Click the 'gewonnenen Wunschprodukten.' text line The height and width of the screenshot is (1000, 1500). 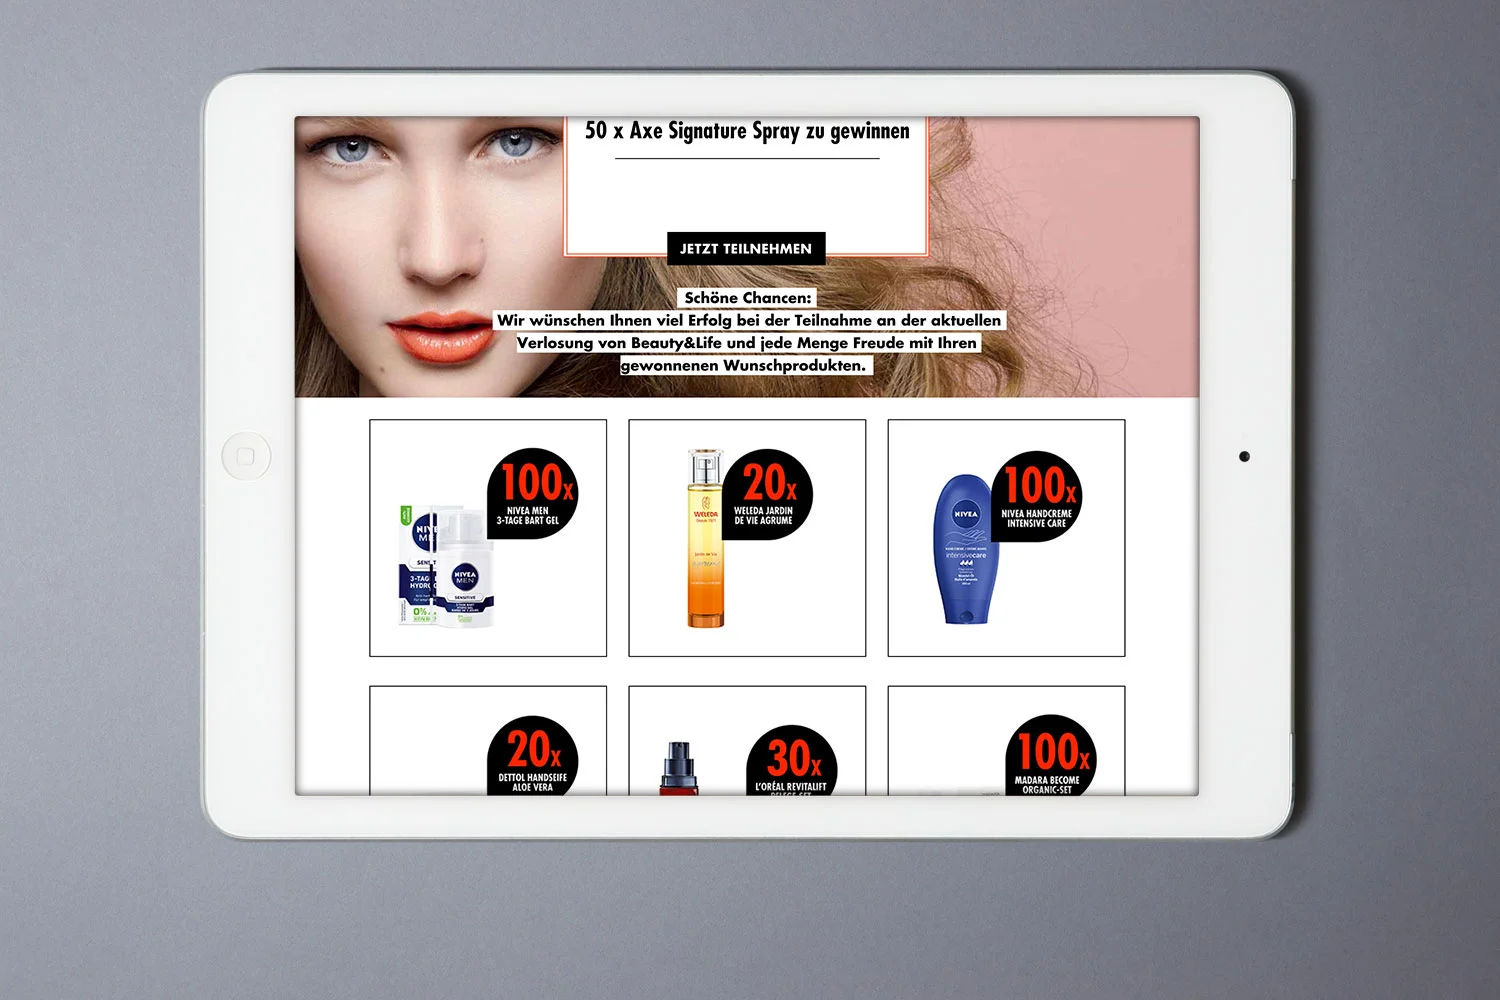pyautogui.click(x=744, y=366)
